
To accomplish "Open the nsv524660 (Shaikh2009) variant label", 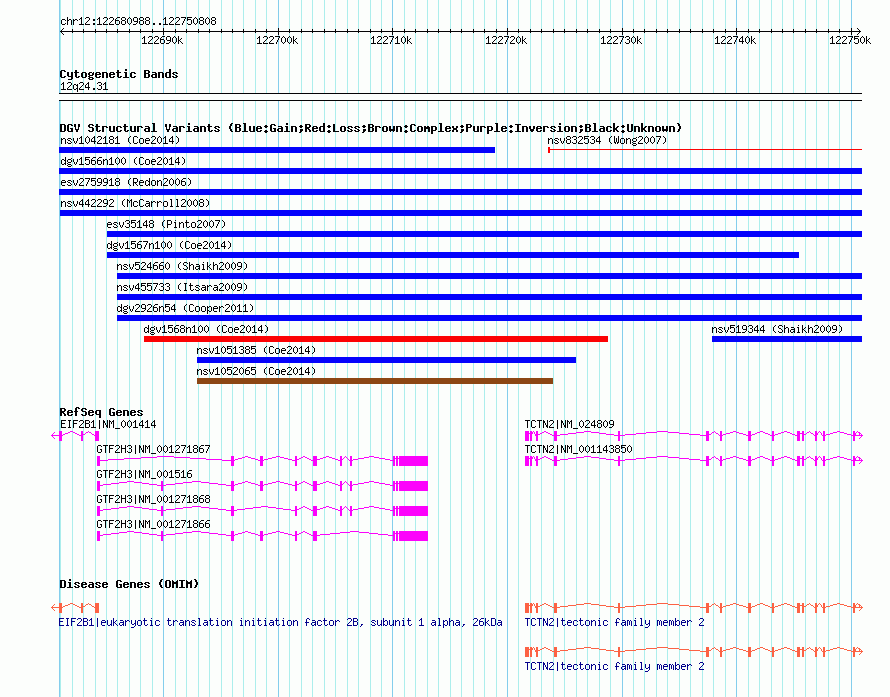I will pyautogui.click(x=182, y=266).
